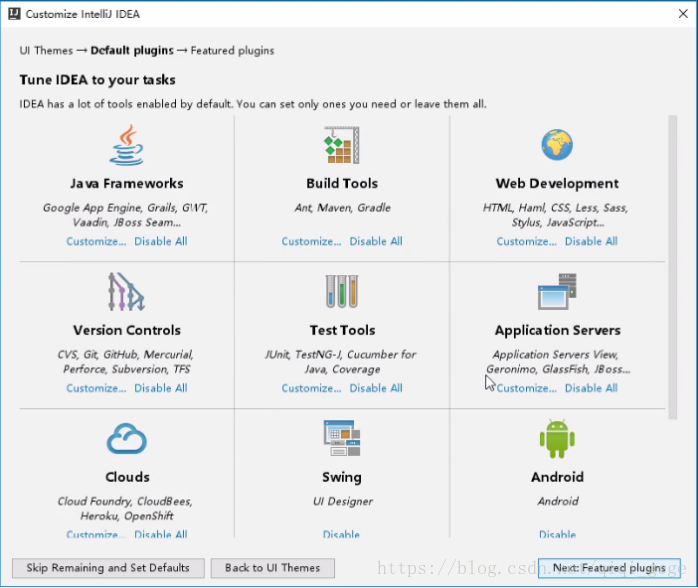Viewport: 698px width, 588px height.
Task: Click the Version Controls branches icon
Action: 127,292
